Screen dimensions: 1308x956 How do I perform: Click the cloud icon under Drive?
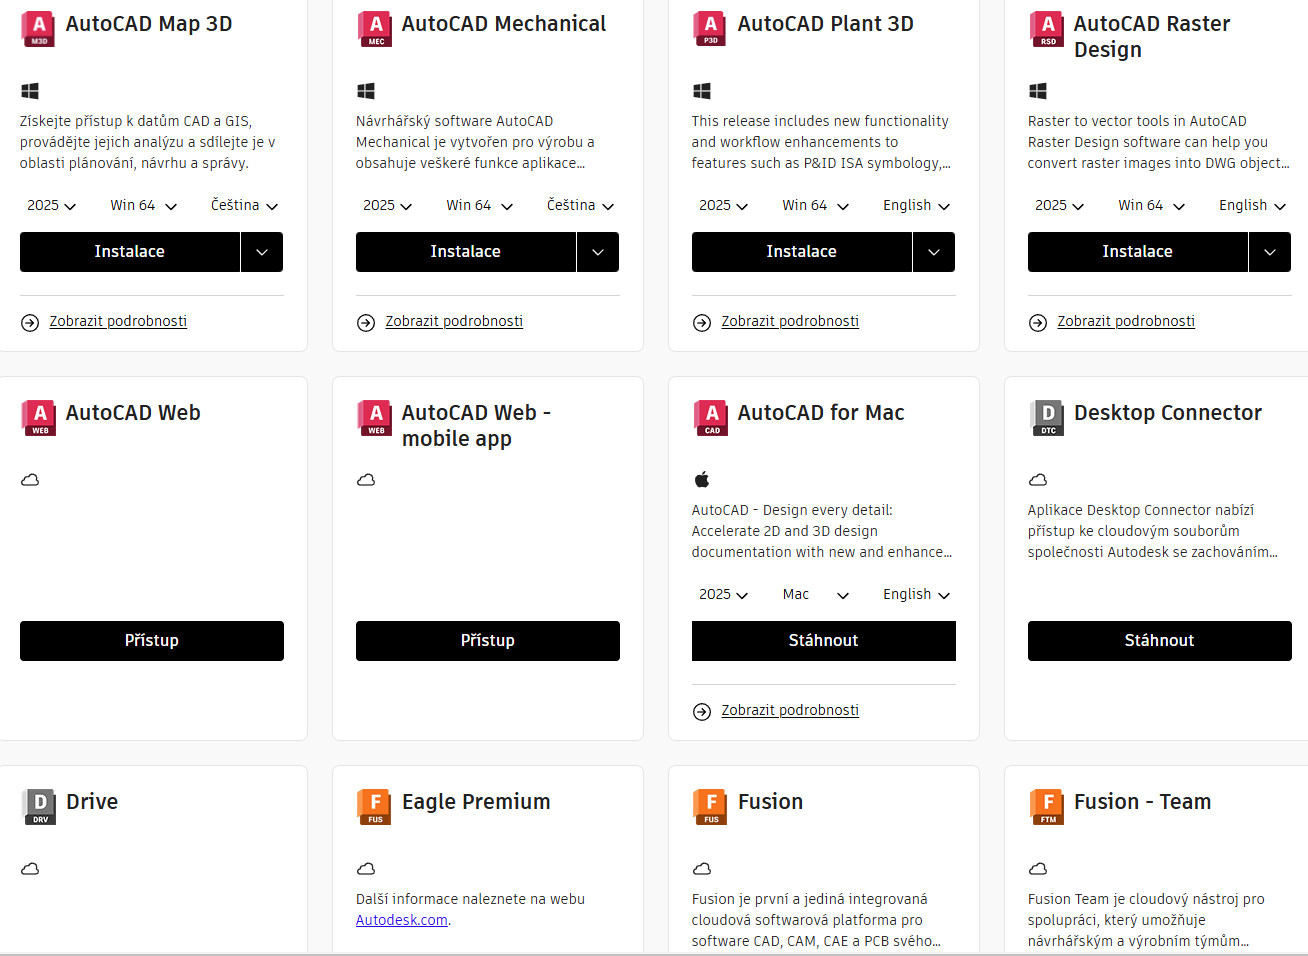(x=30, y=869)
